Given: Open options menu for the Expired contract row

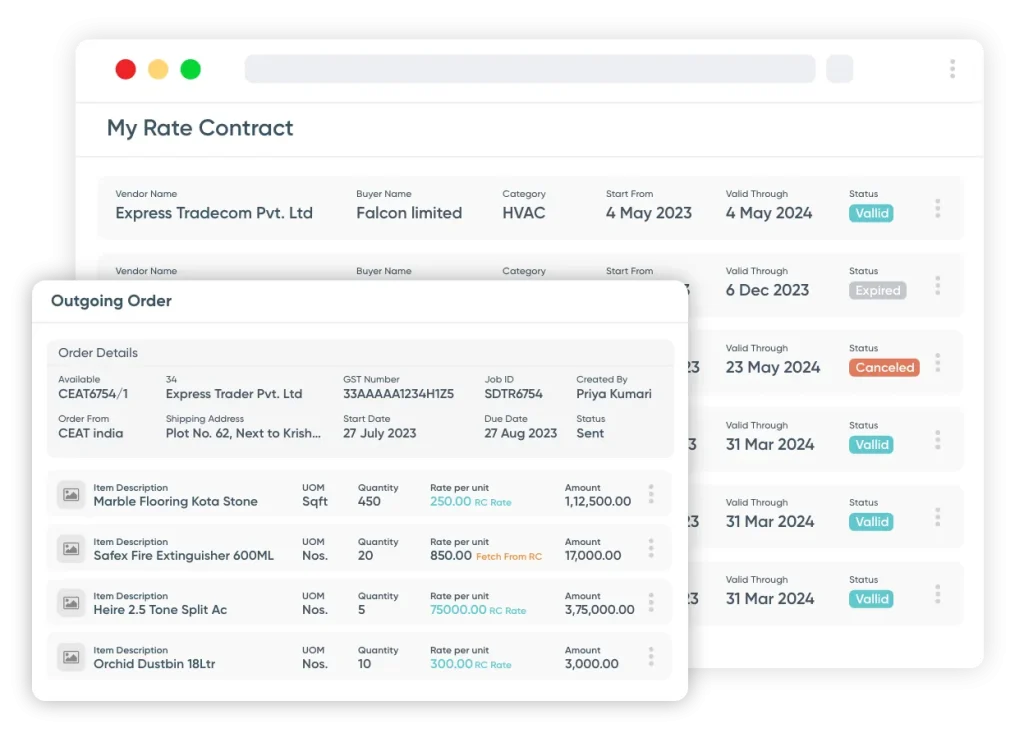Looking at the screenshot, I should point(937,285).
